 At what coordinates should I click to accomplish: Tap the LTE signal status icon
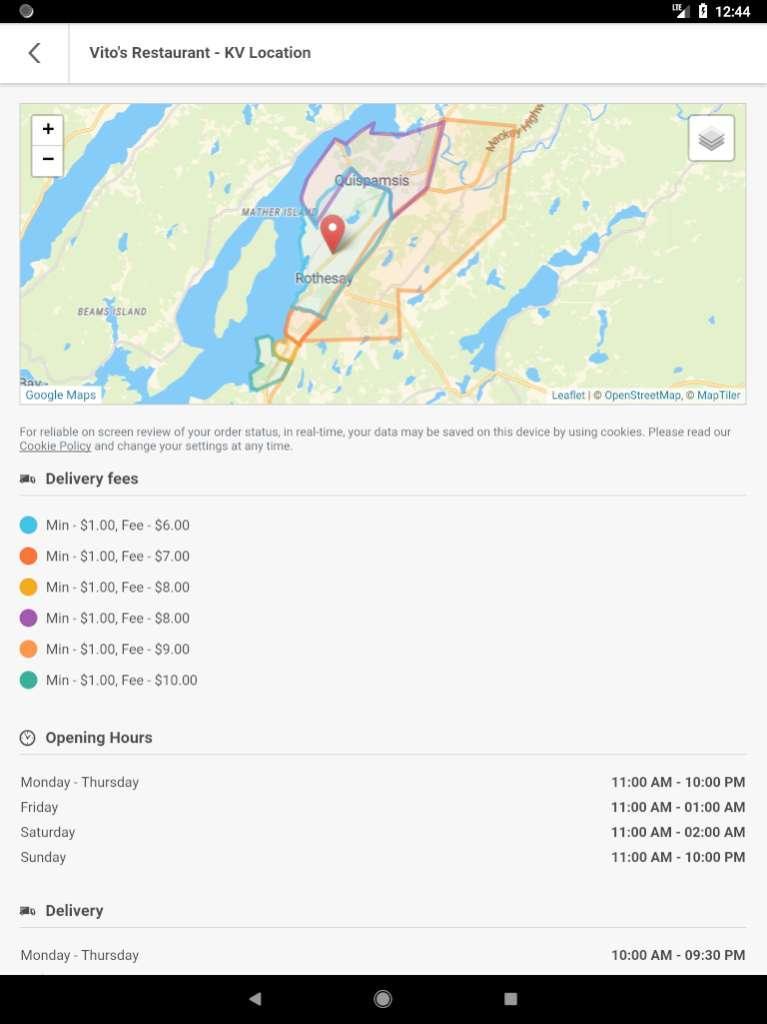tap(680, 10)
